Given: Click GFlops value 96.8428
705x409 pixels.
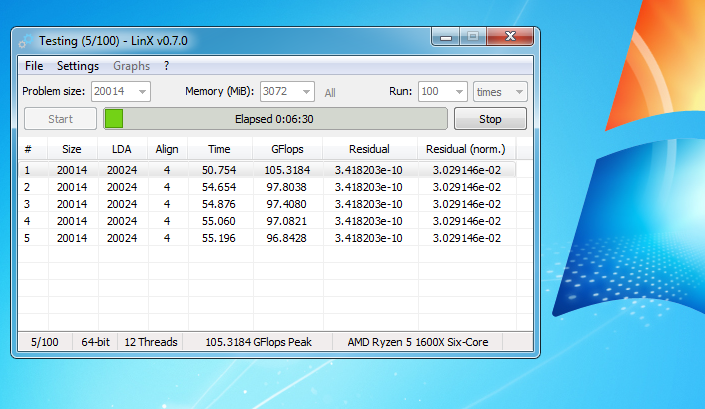Looking at the screenshot, I should click(286, 239).
